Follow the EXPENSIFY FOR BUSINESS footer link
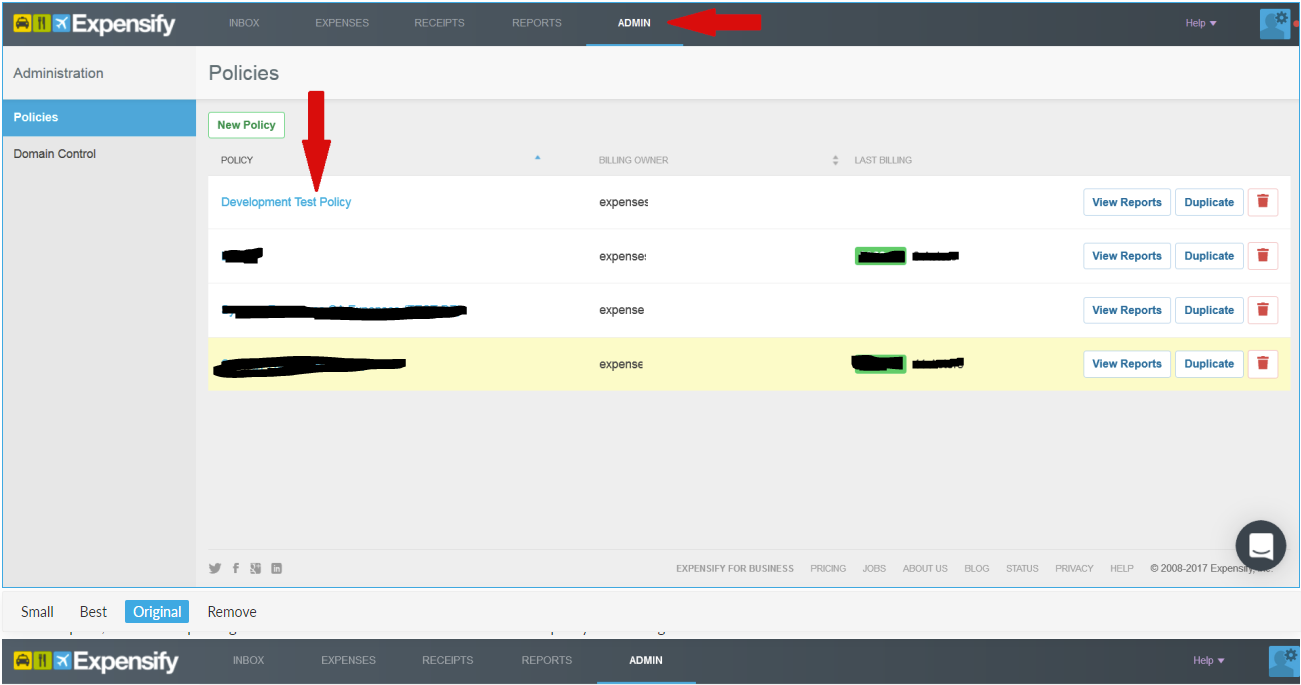1301x685 pixels. (x=735, y=568)
